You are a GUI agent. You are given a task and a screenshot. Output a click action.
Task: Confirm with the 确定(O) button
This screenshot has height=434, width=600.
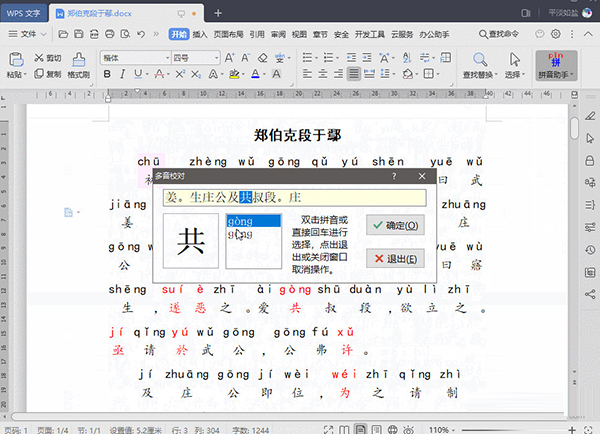pyautogui.click(x=393, y=226)
